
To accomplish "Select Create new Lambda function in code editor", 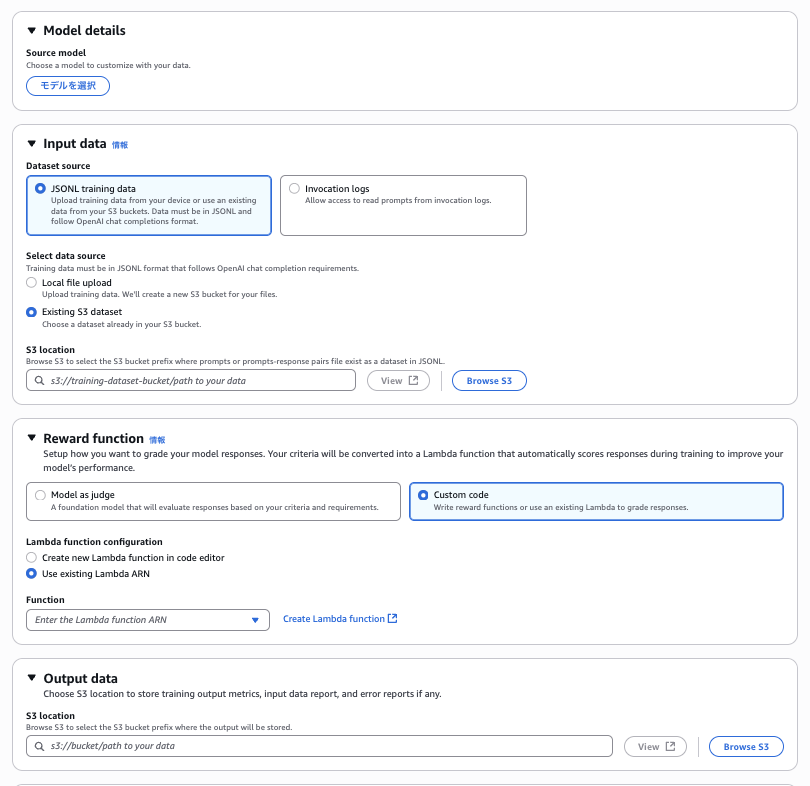I will [31, 557].
